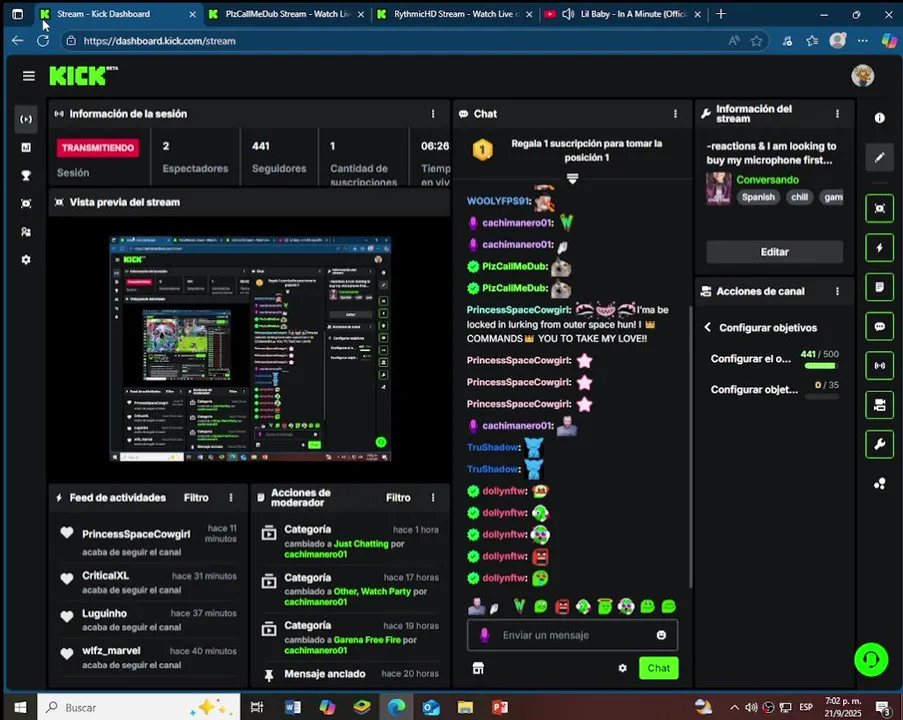This screenshot has width=903, height=720.
Task: Click the Windows Buscar search box
Action: pos(138,707)
